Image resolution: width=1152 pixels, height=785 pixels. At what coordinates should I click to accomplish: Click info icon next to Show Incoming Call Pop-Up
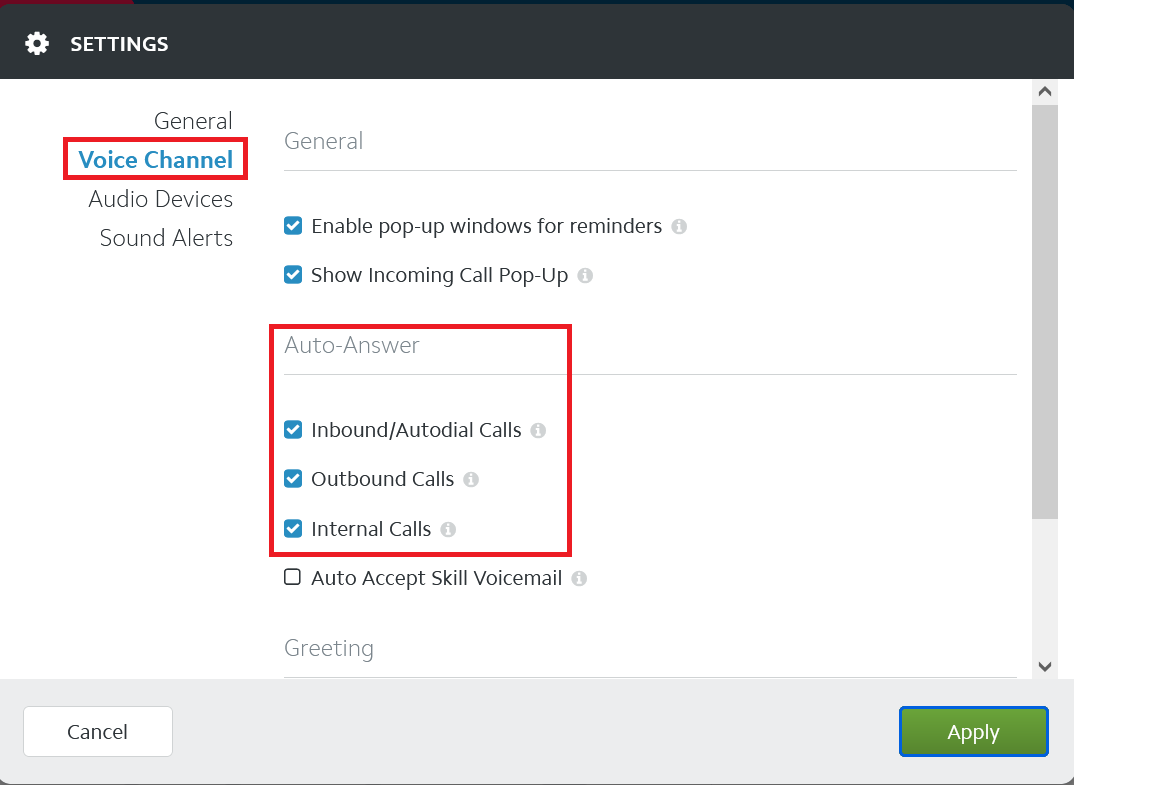click(x=585, y=276)
